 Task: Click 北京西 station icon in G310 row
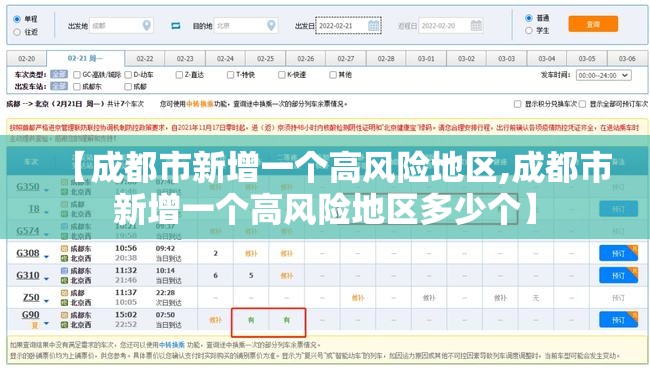tap(64, 280)
